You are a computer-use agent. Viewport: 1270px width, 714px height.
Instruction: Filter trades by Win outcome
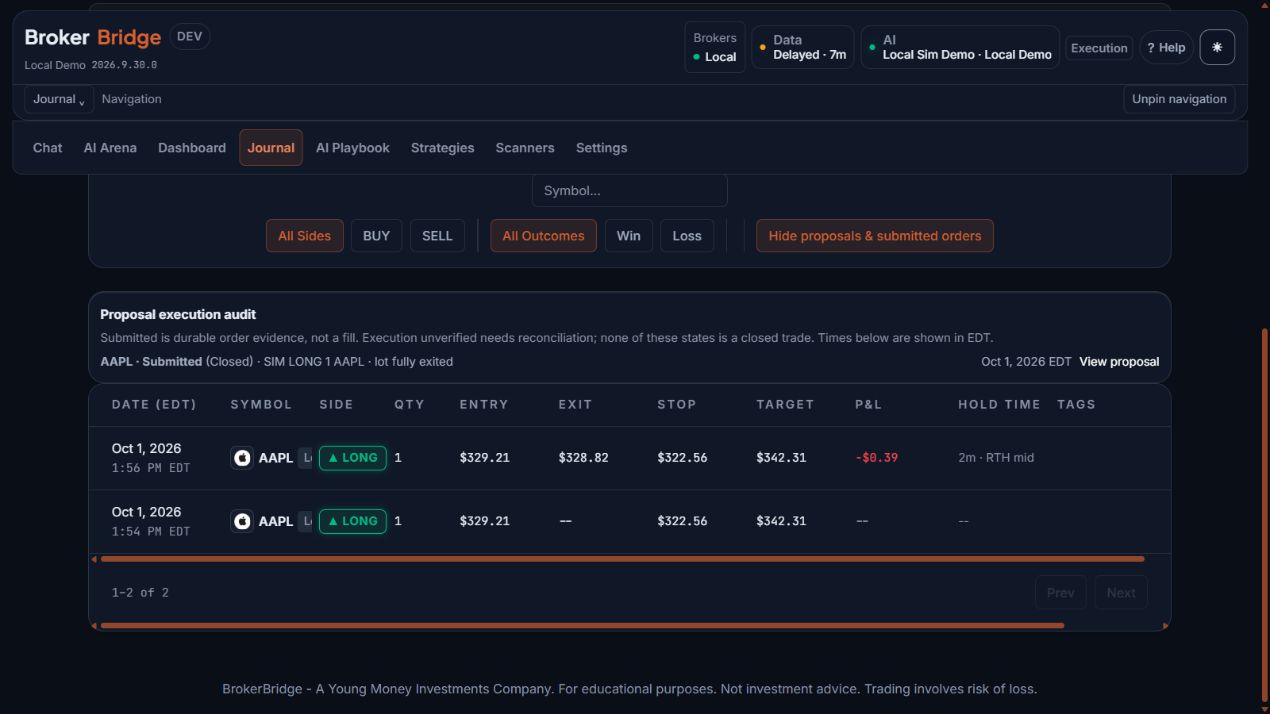[628, 236]
